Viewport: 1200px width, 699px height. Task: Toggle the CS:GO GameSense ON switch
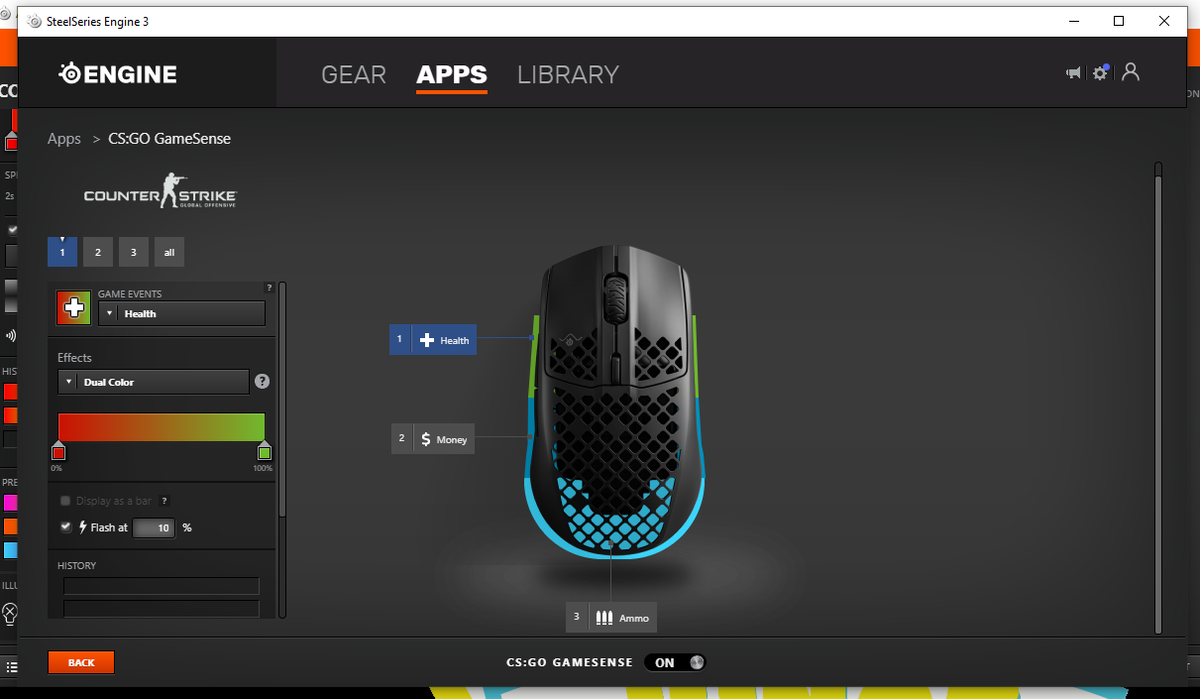click(675, 662)
